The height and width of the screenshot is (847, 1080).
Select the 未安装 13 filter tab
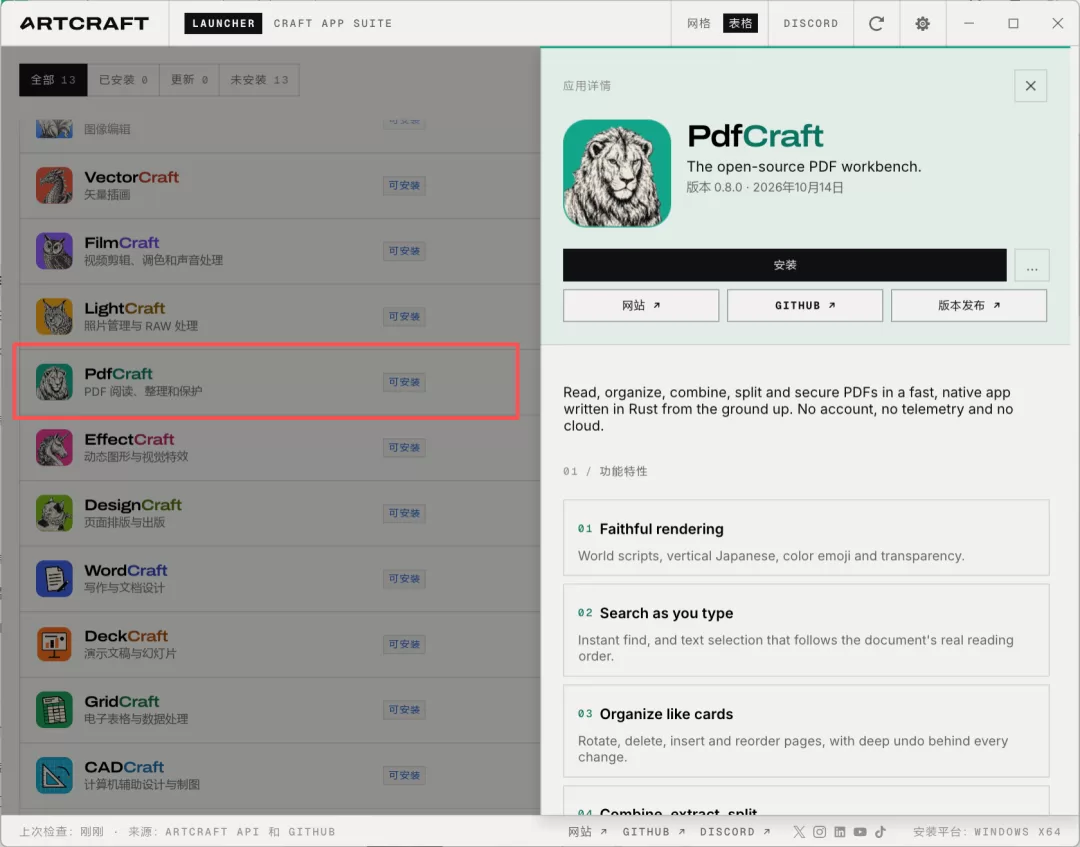[259, 80]
